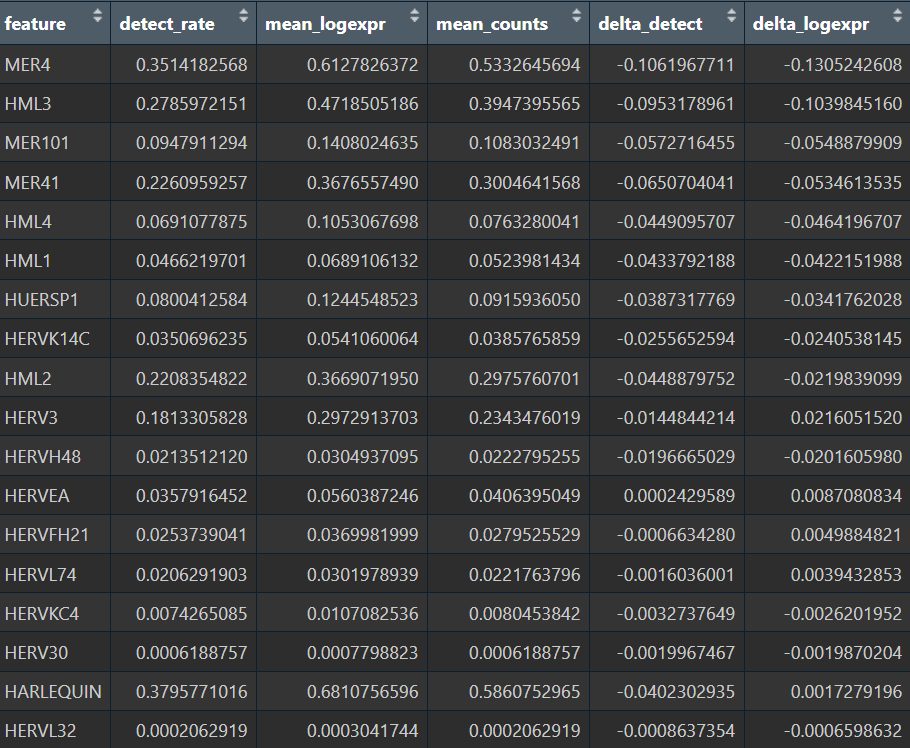Toggle sort arrows on mean_logexpr column
The height and width of the screenshot is (748, 910).
point(415,15)
